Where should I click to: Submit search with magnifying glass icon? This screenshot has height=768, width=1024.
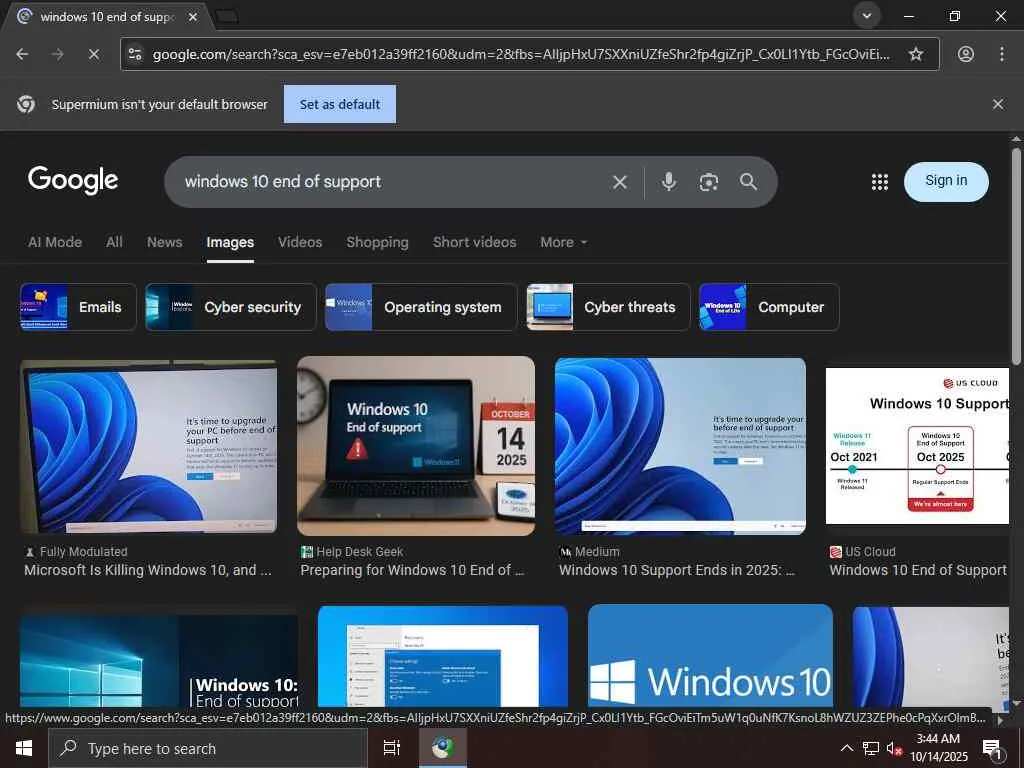click(x=748, y=182)
